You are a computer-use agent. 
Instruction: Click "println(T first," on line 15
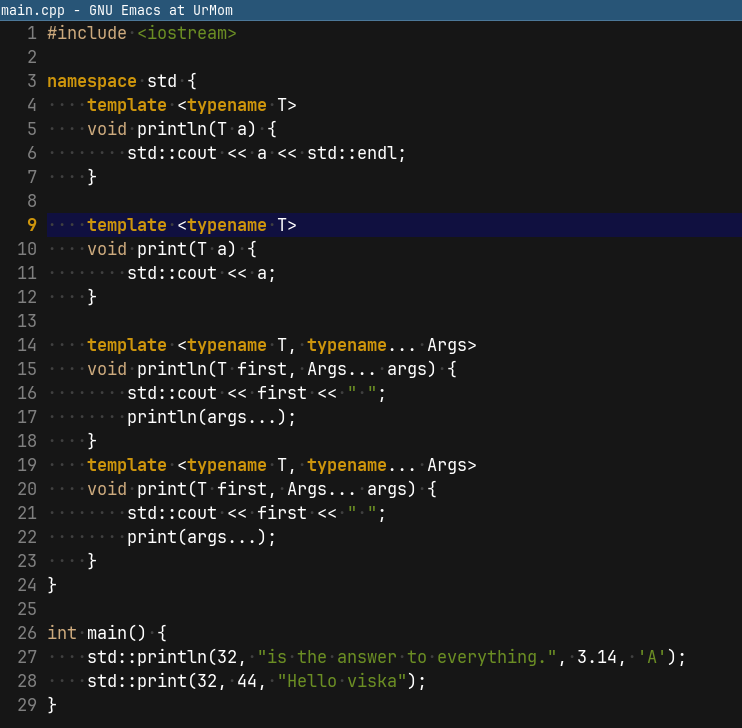[216, 369]
